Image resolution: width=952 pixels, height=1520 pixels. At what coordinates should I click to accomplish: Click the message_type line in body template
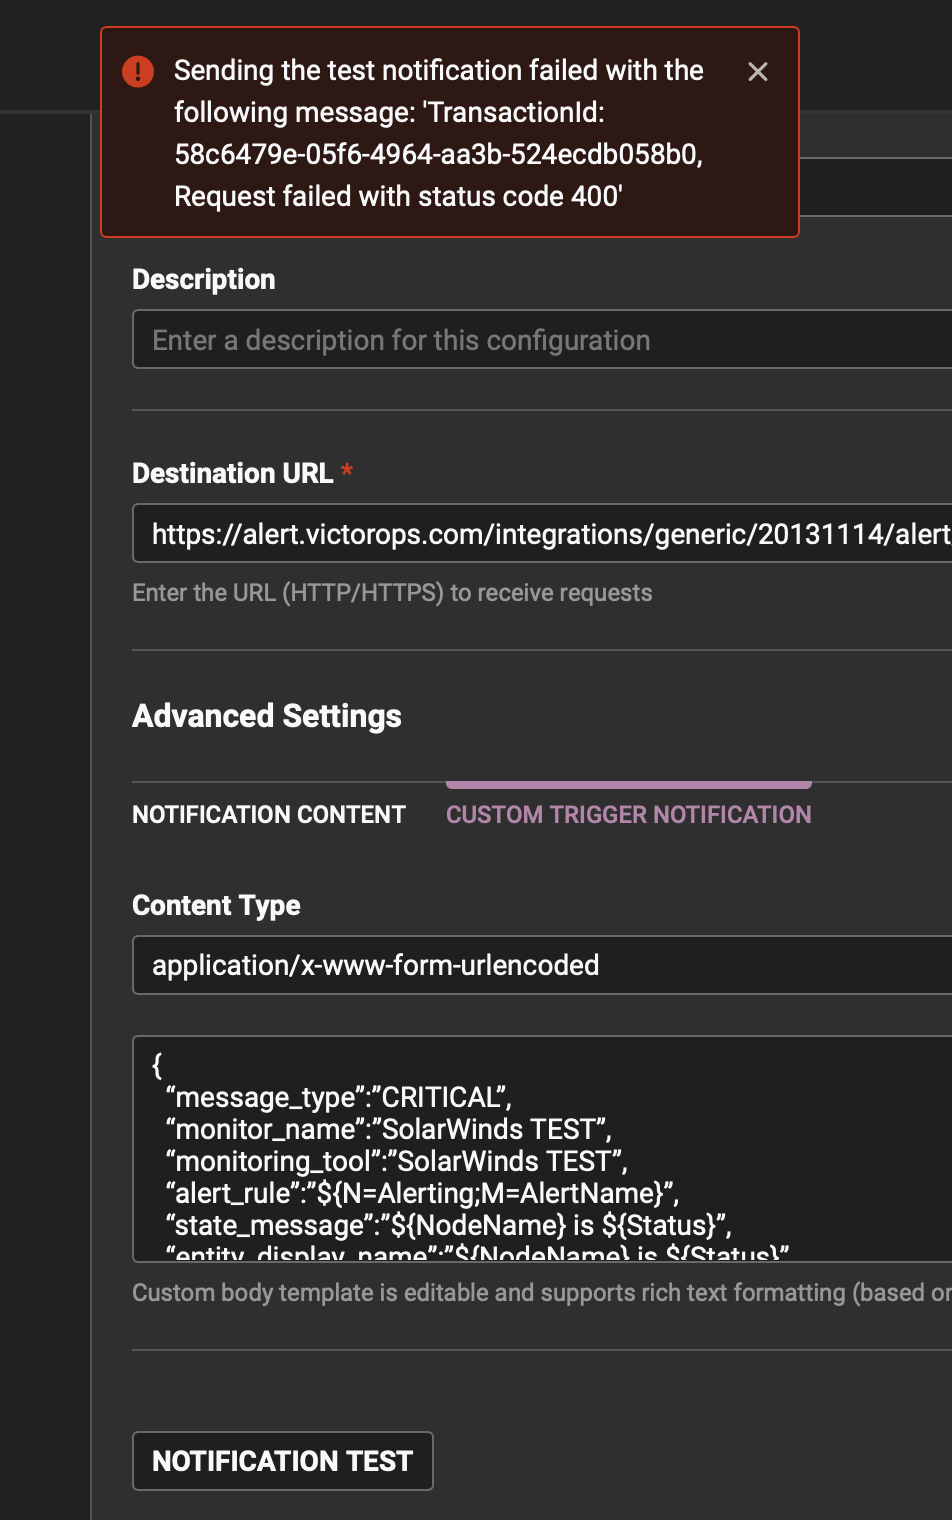pos(338,1097)
